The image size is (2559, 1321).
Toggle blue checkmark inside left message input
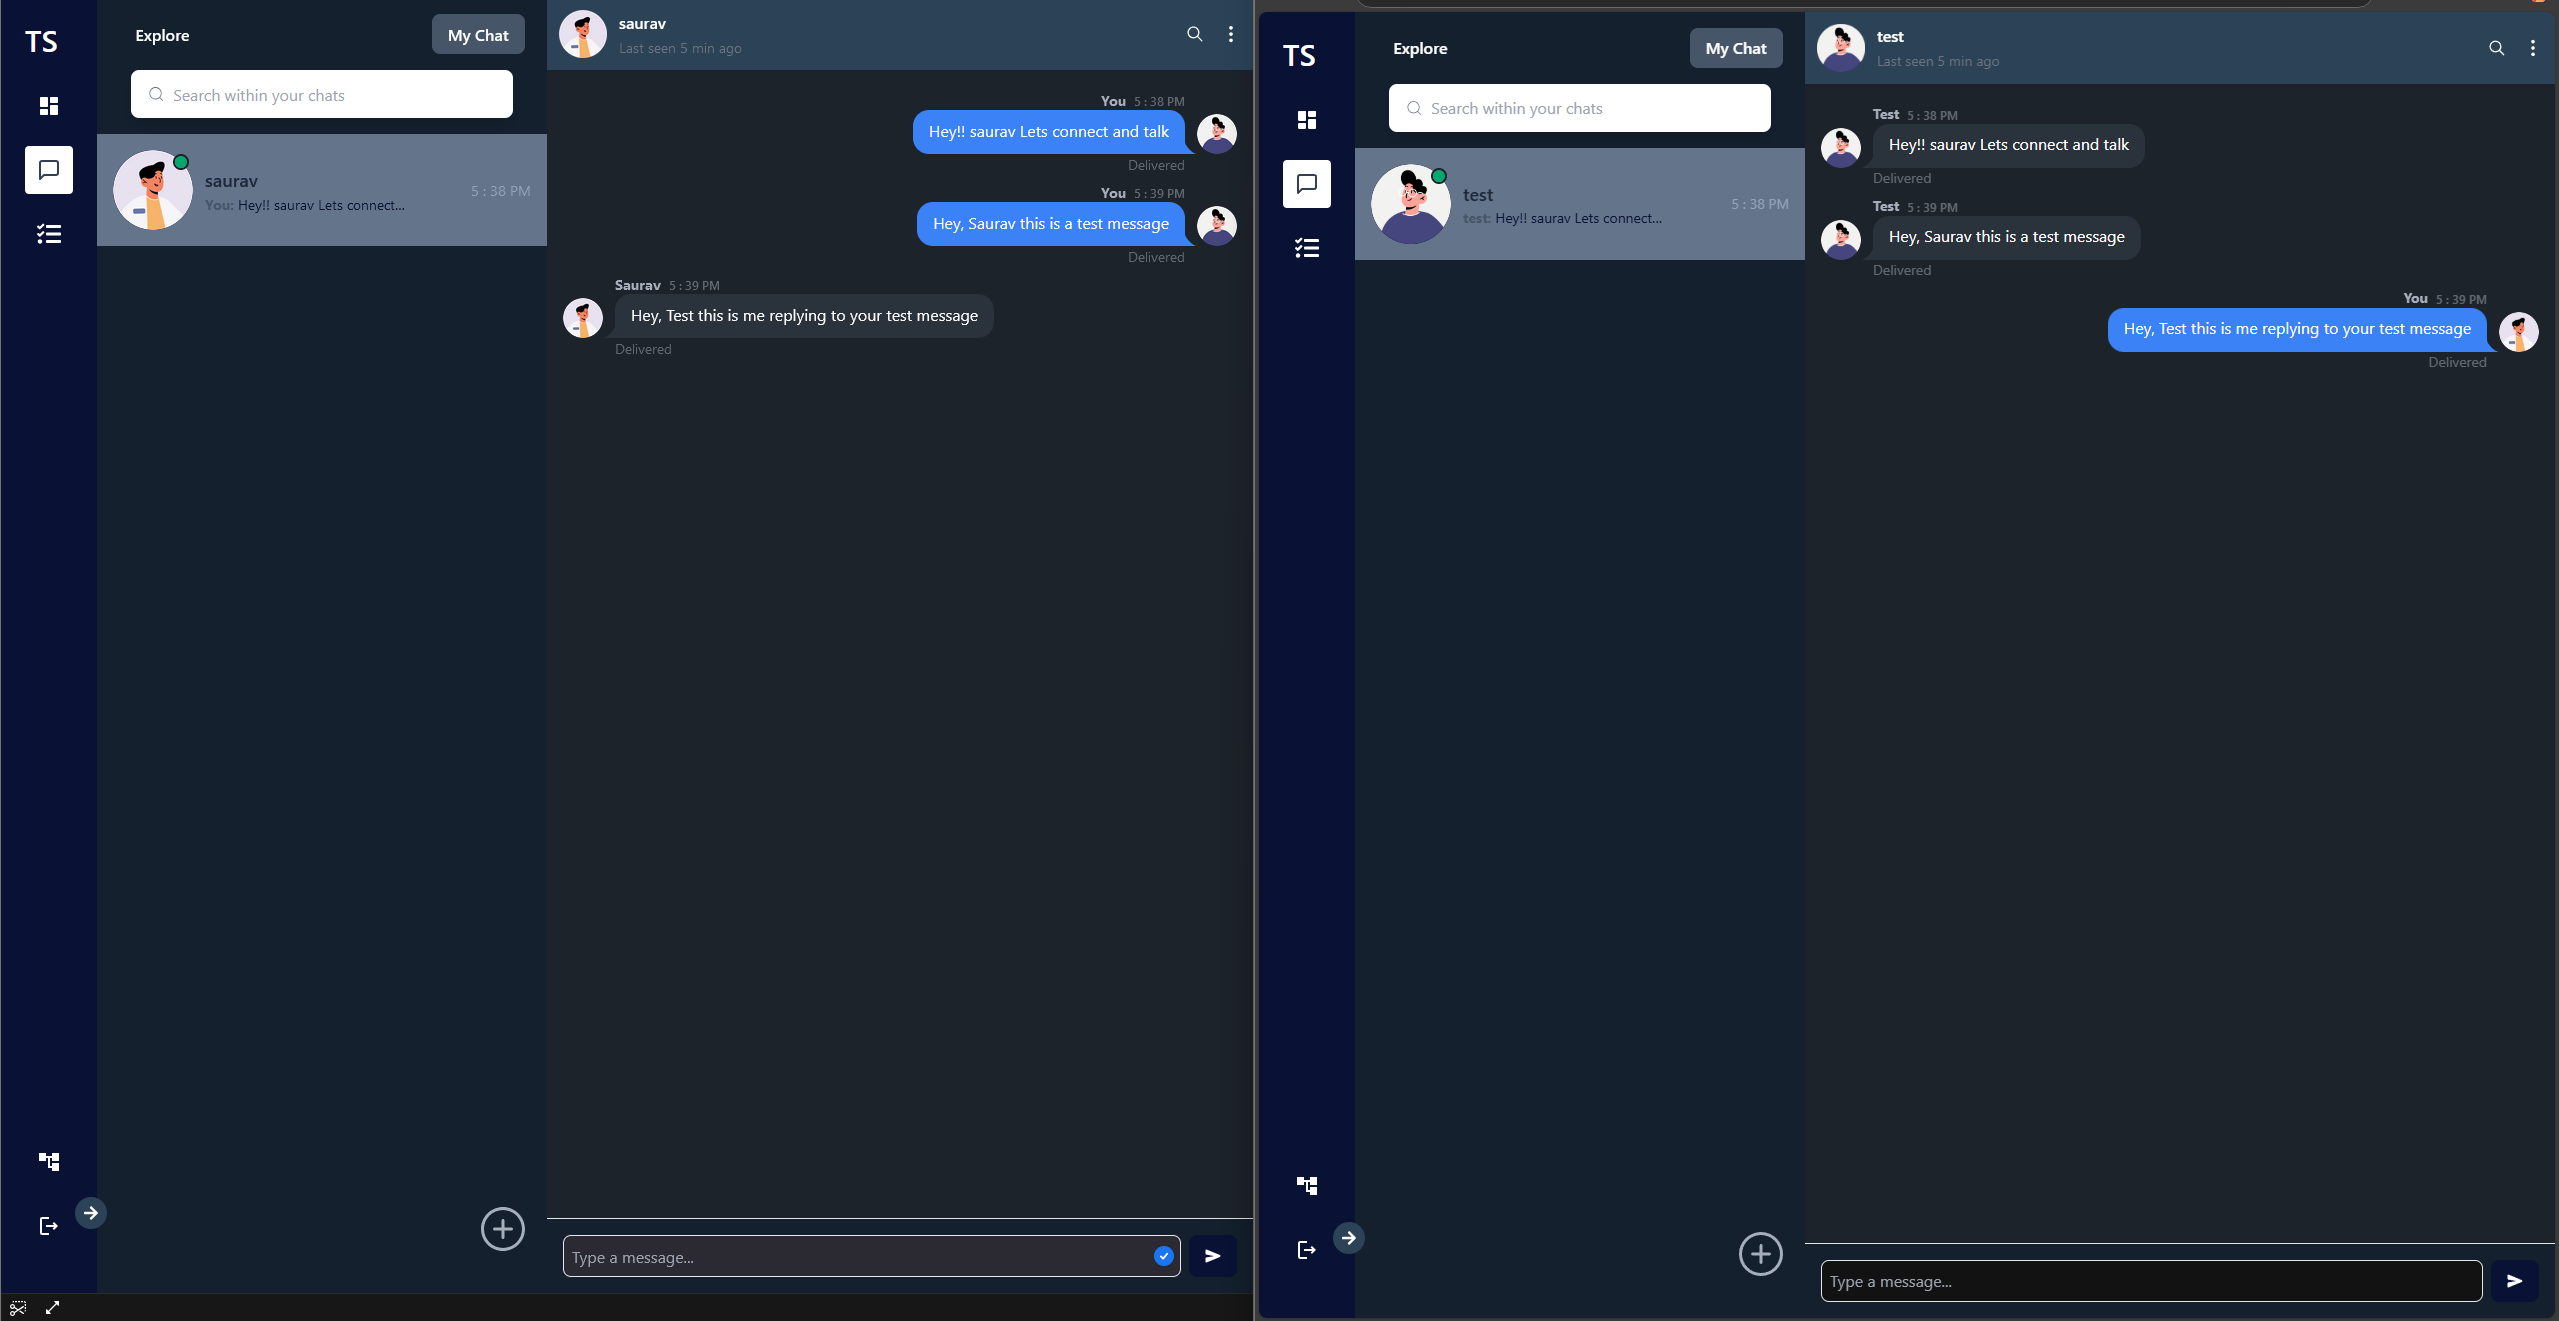click(x=1163, y=1256)
